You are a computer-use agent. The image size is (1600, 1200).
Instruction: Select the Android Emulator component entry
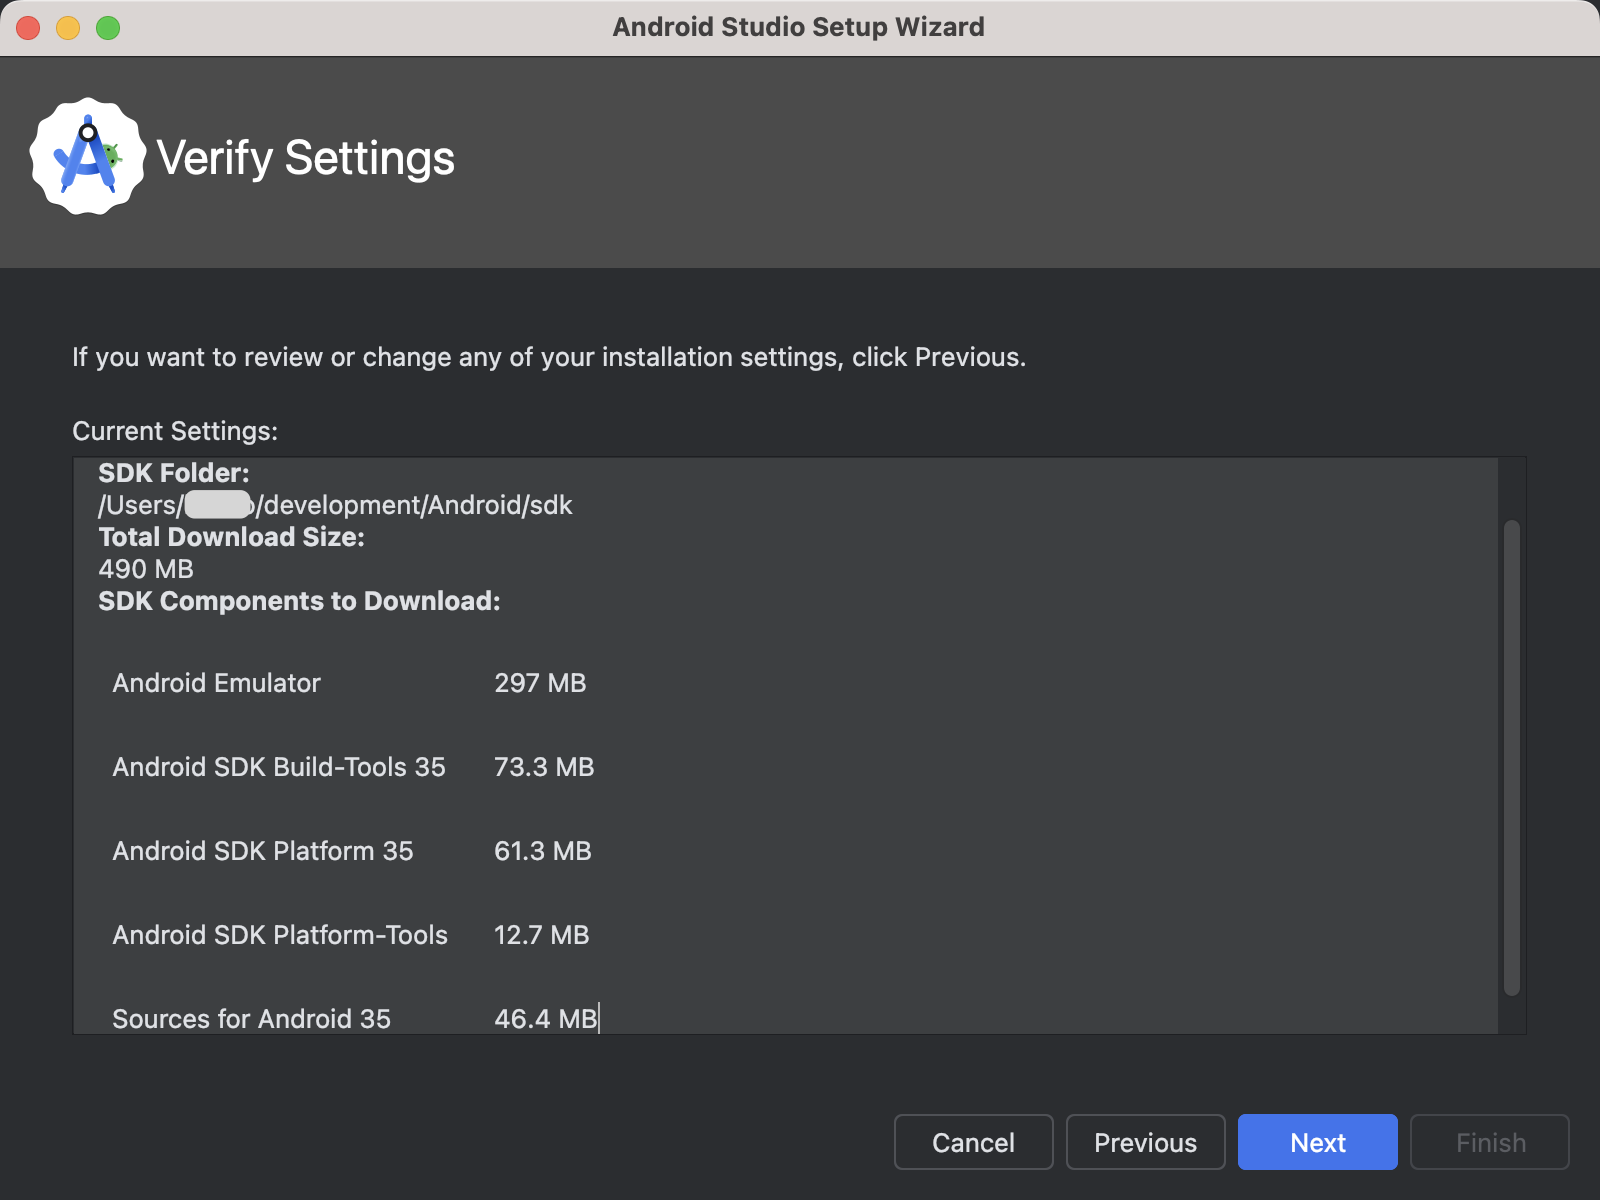pyautogui.click(x=216, y=683)
